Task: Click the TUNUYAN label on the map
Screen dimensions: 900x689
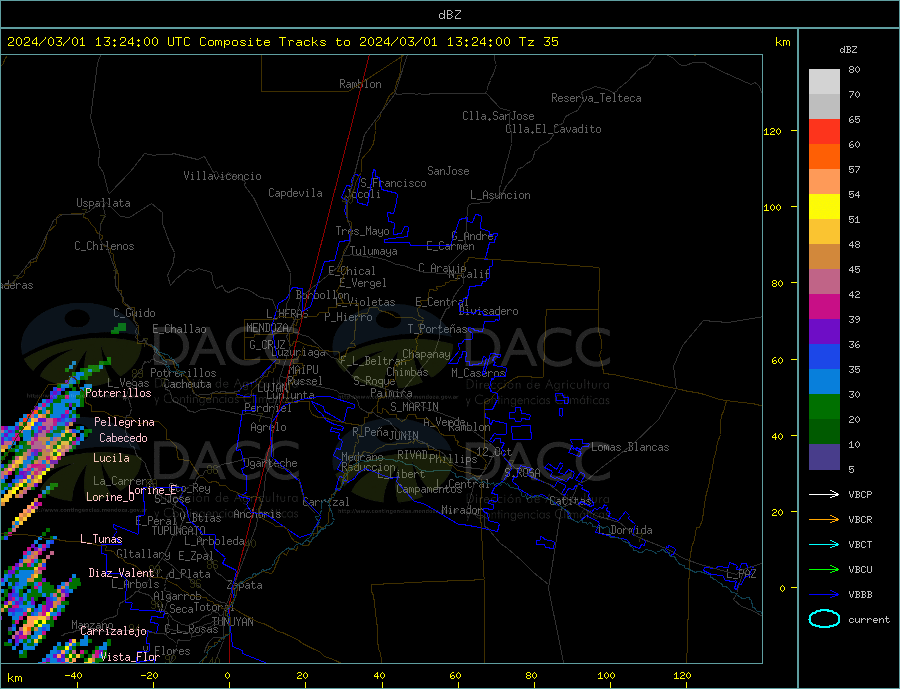Action: (232, 622)
